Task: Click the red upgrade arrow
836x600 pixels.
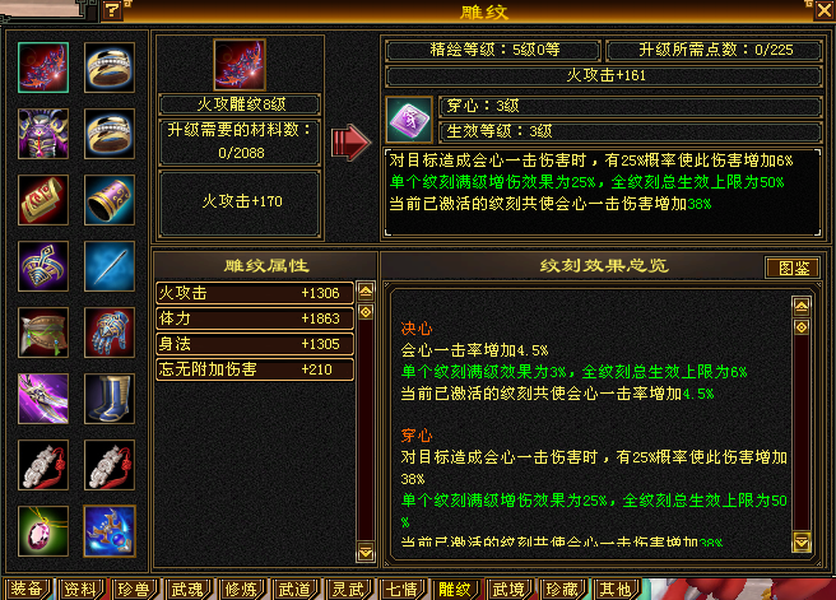Action: tap(350, 142)
